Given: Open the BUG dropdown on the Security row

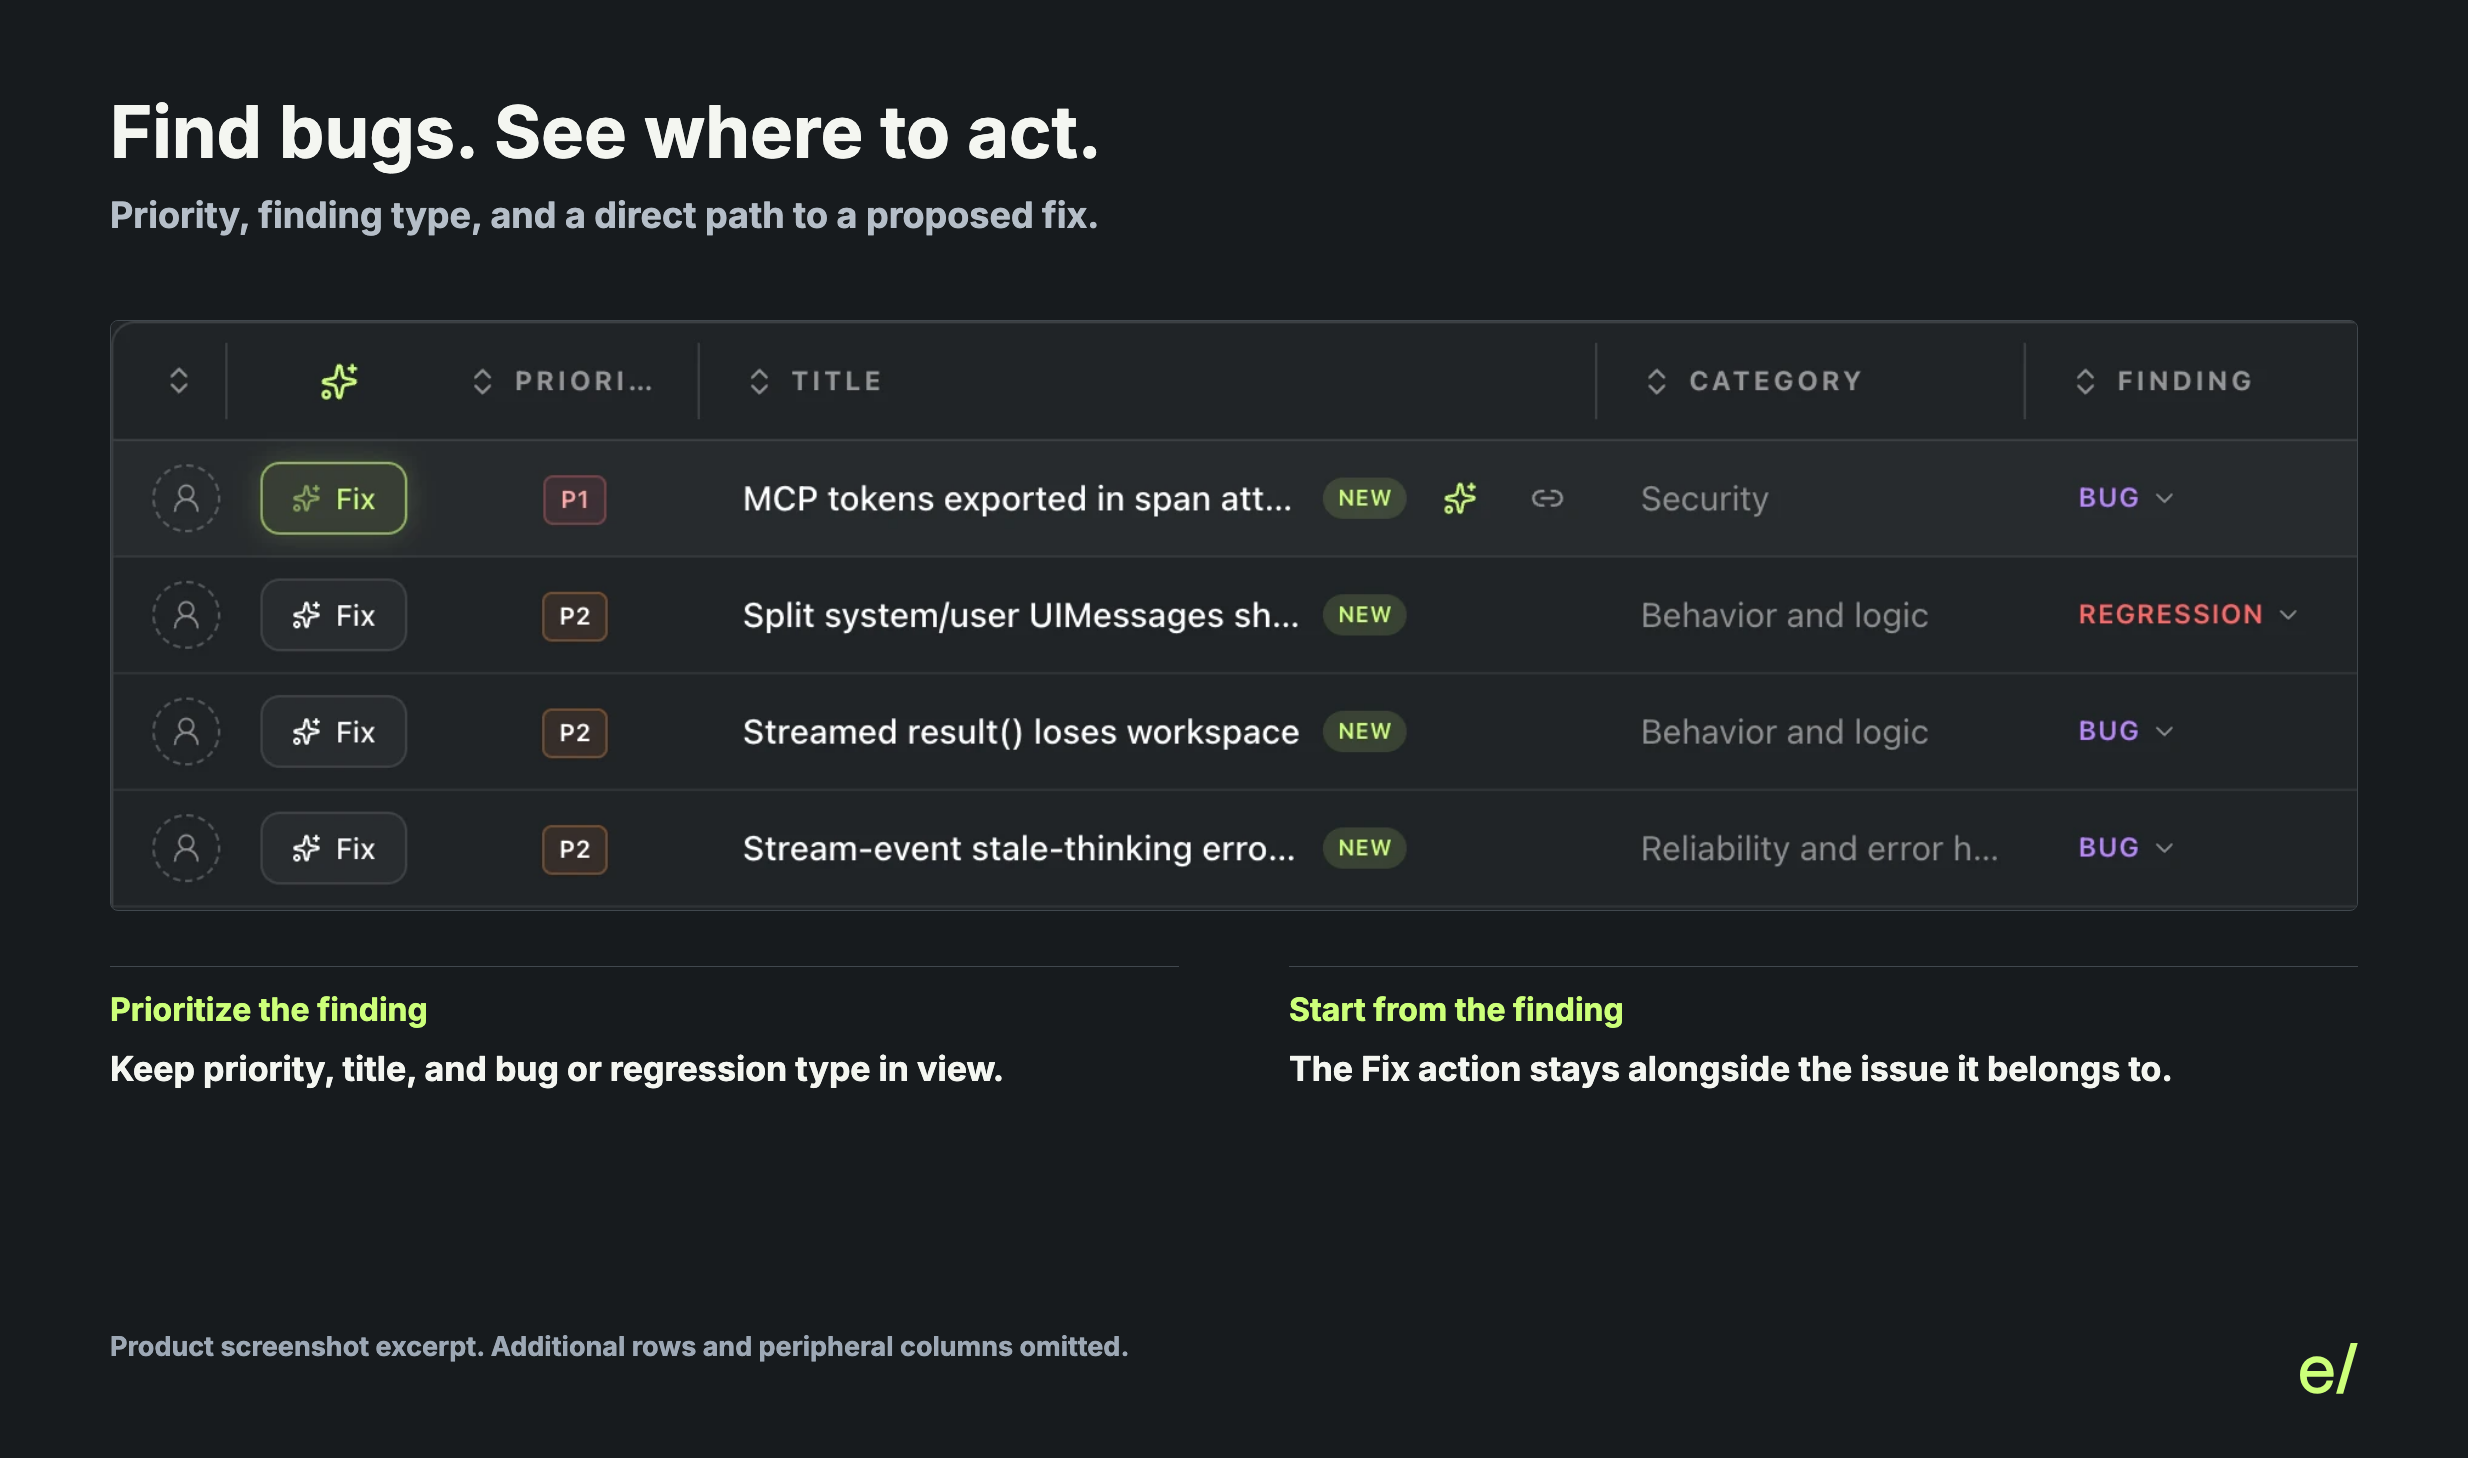Looking at the screenshot, I should (x=2126, y=498).
